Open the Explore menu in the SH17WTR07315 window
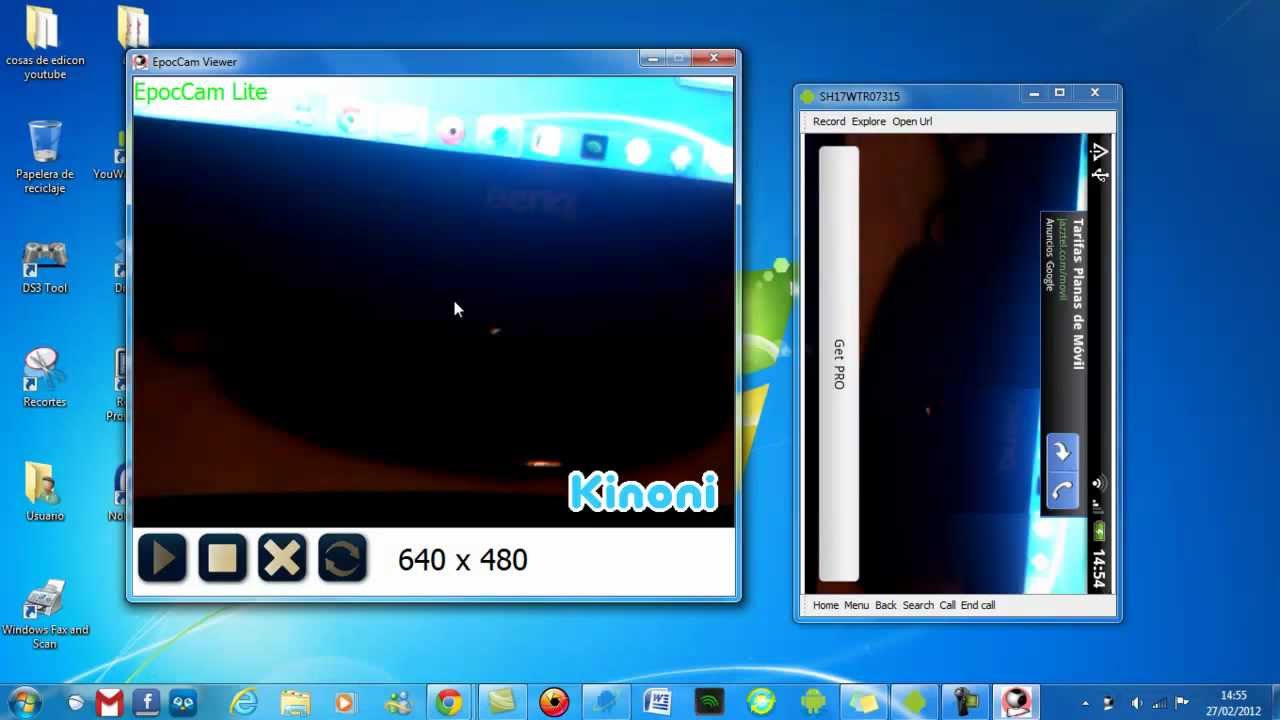Screen dimensions: 1280x720 tap(868, 121)
